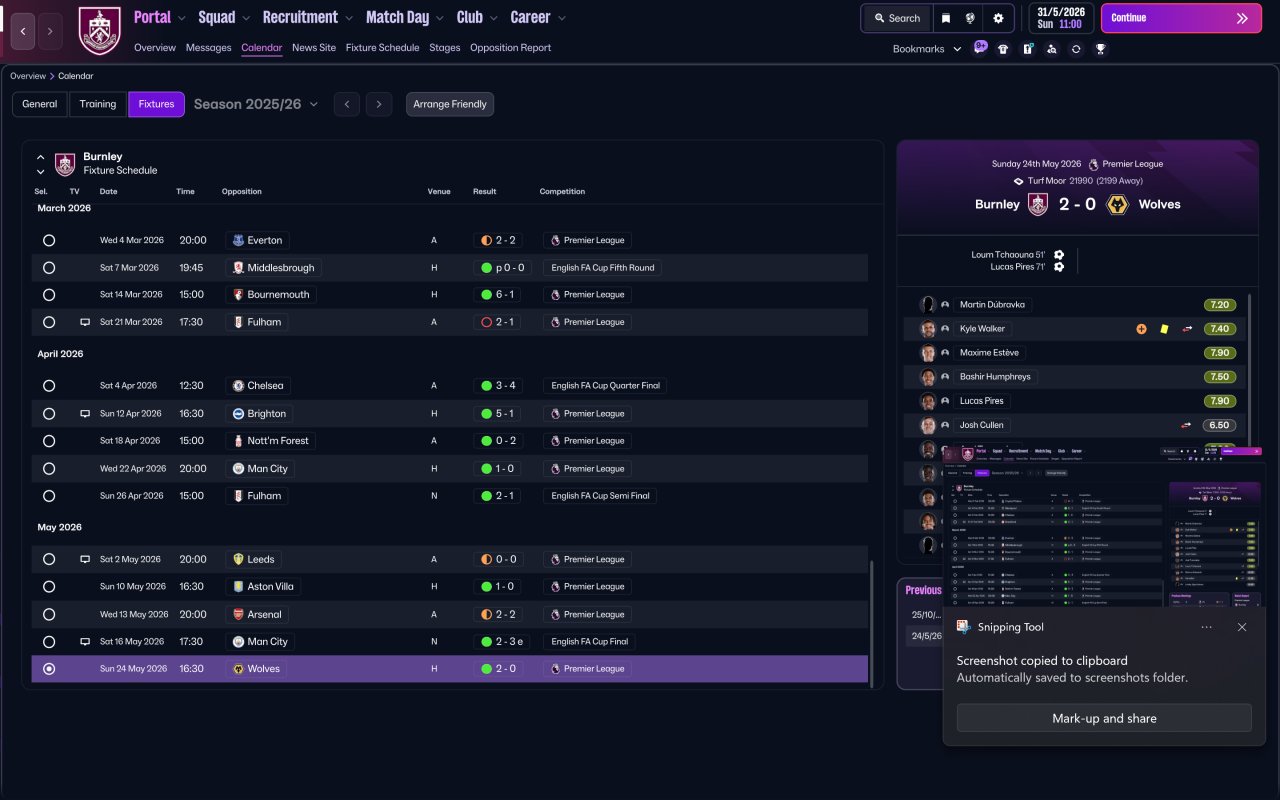
Task: Expand the Match Day menu chevron
Action: click(x=439, y=18)
